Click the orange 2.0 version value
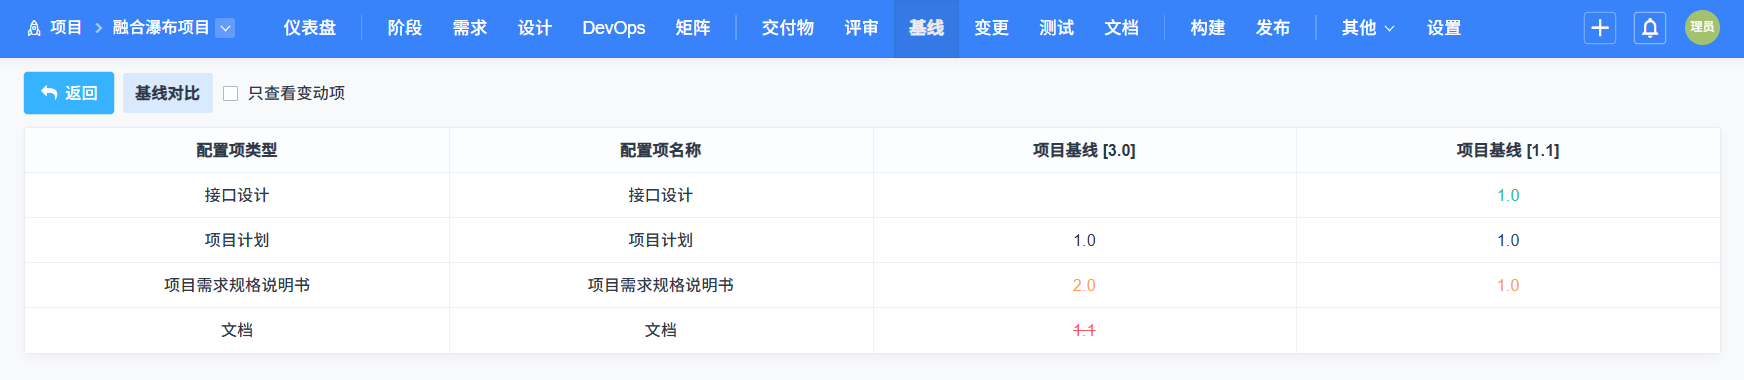This screenshot has height=380, width=1744. point(1084,285)
